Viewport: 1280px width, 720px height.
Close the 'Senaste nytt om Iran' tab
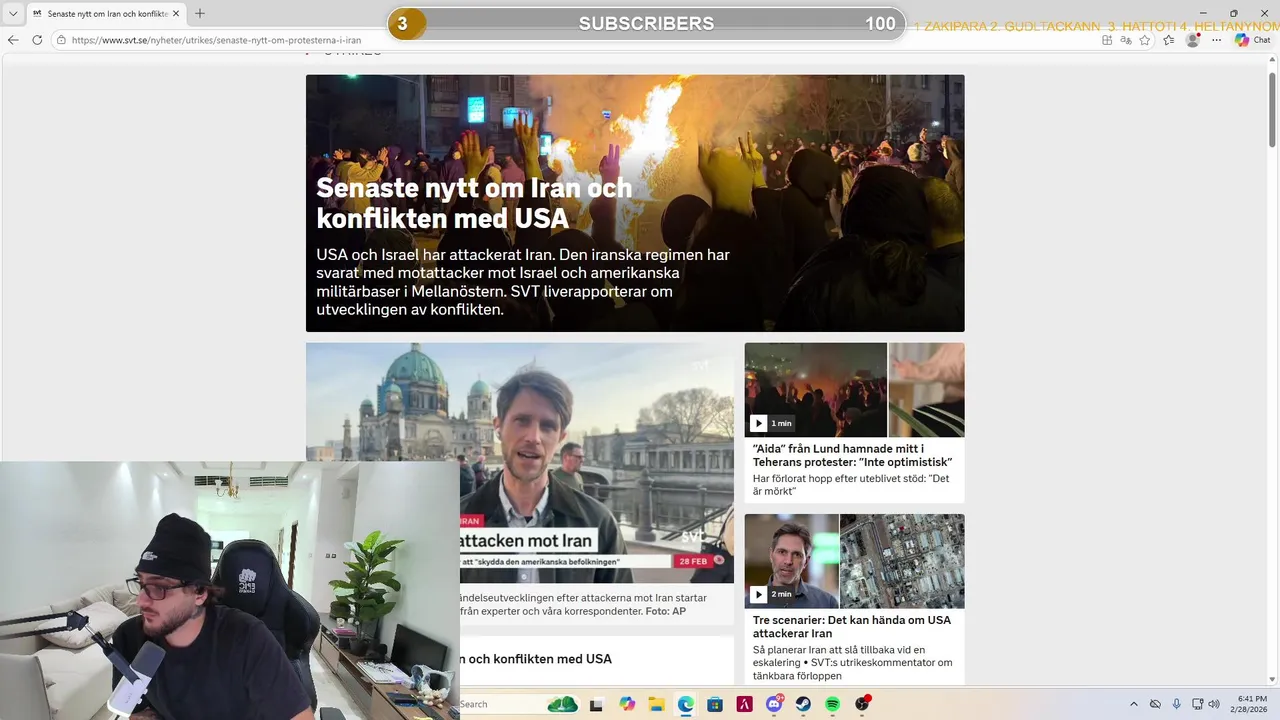click(176, 14)
